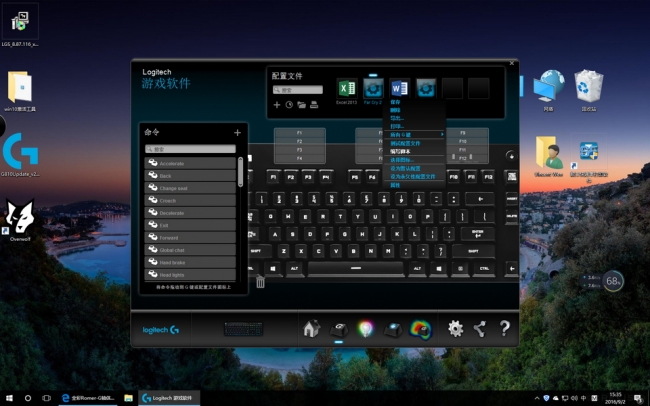Image resolution: width=650 pixels, height=406 pixels.
Task: Select the Head lights command
Action: click(190, 275)
